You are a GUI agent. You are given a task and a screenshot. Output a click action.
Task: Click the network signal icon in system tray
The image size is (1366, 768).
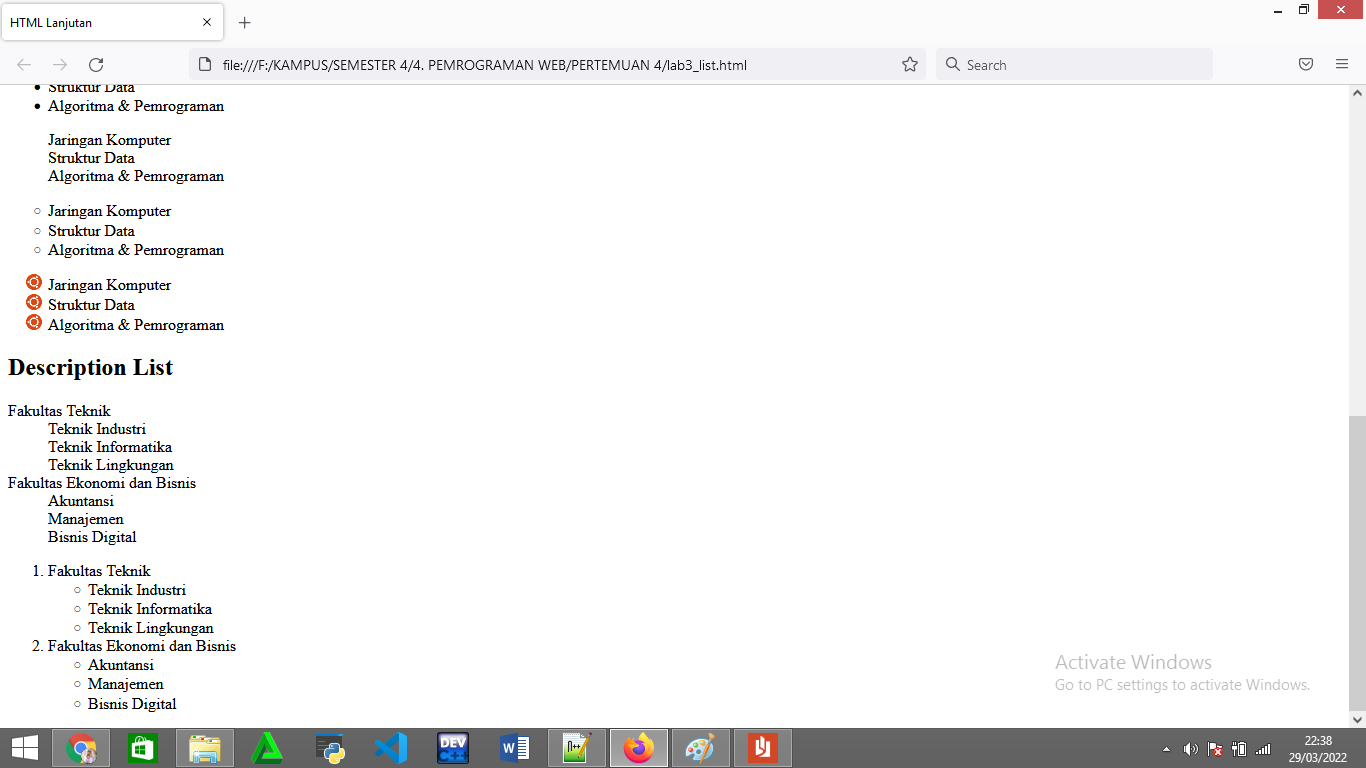click(x=1262, y=748)
